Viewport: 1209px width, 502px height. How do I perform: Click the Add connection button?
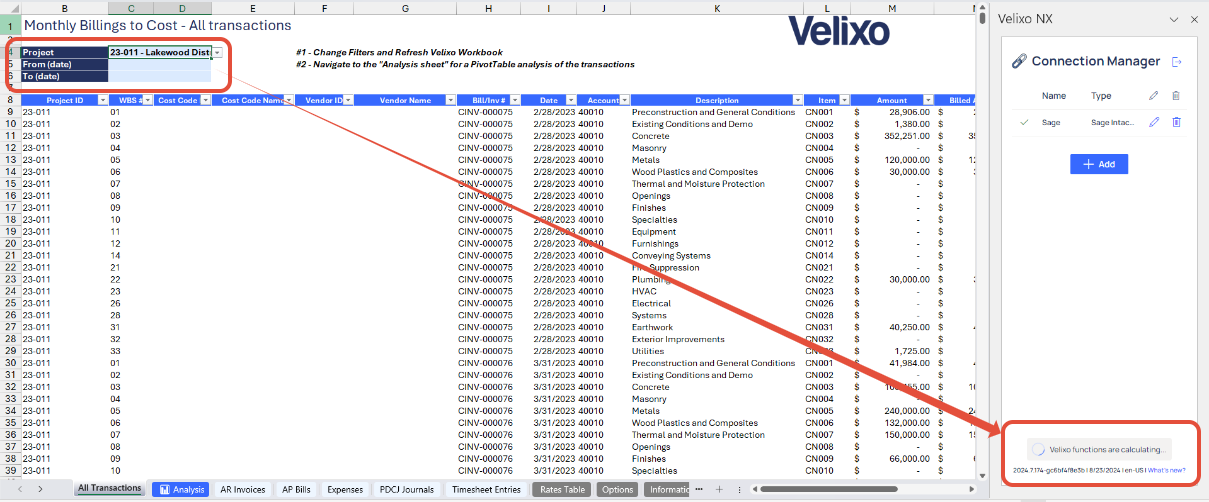[1099, 164]
